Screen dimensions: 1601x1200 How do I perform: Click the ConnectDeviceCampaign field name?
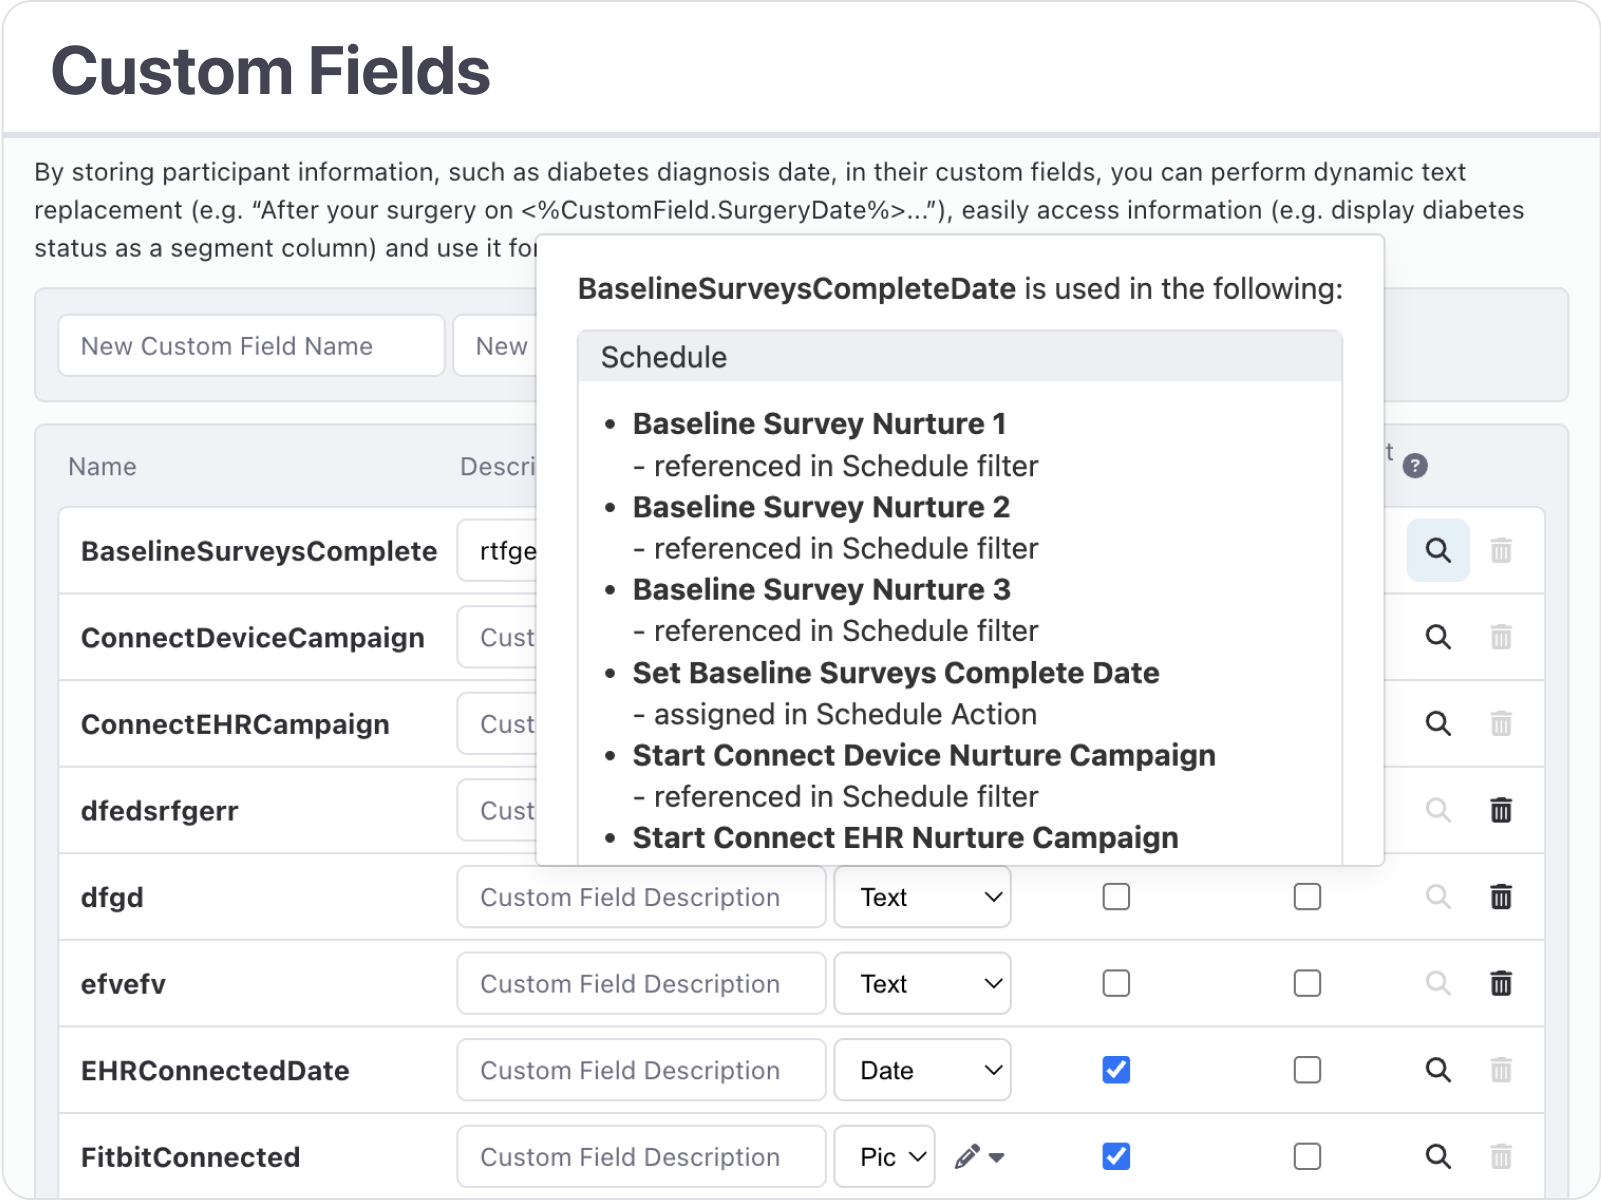(x=253, y=638)
